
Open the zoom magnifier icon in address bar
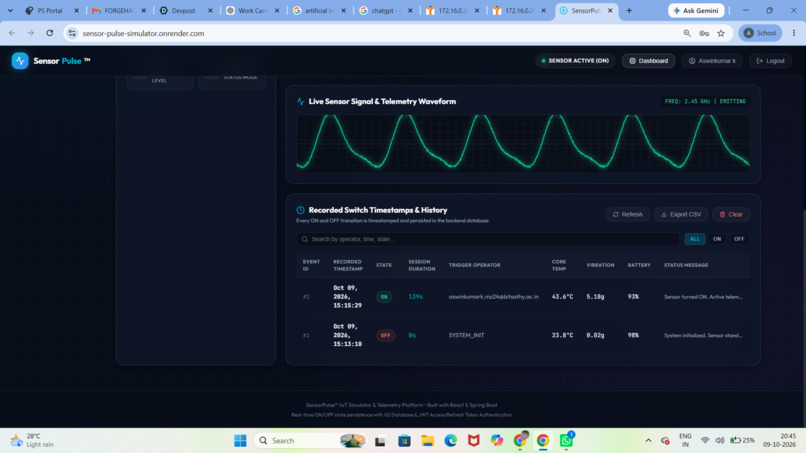(x=687, y=33)
